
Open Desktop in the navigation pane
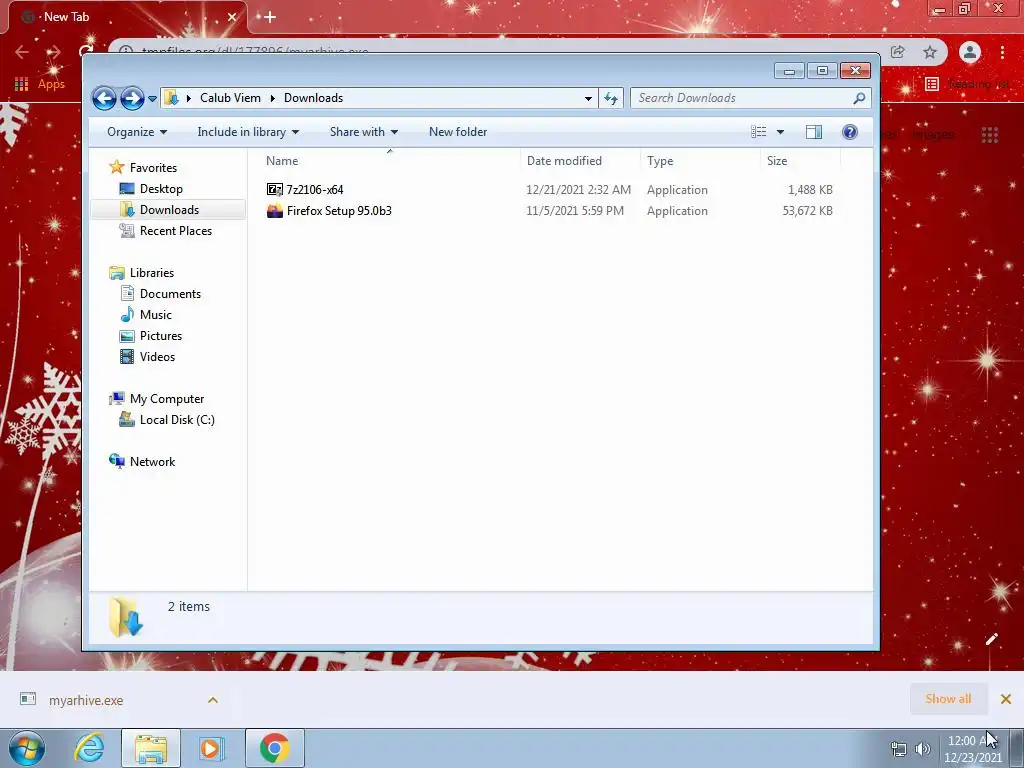pos(161,189)
